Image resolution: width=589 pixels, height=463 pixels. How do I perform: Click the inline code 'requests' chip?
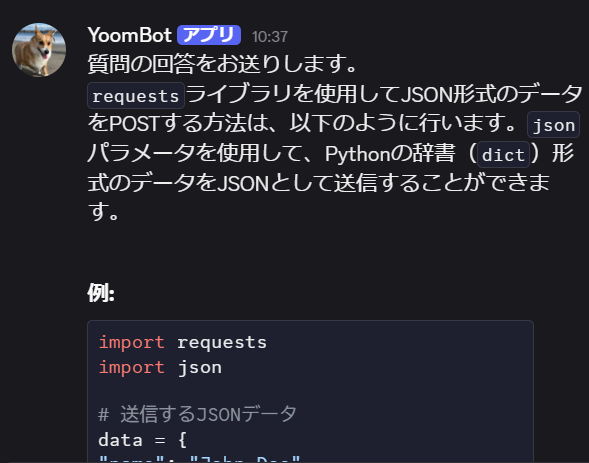coord(136,96)
